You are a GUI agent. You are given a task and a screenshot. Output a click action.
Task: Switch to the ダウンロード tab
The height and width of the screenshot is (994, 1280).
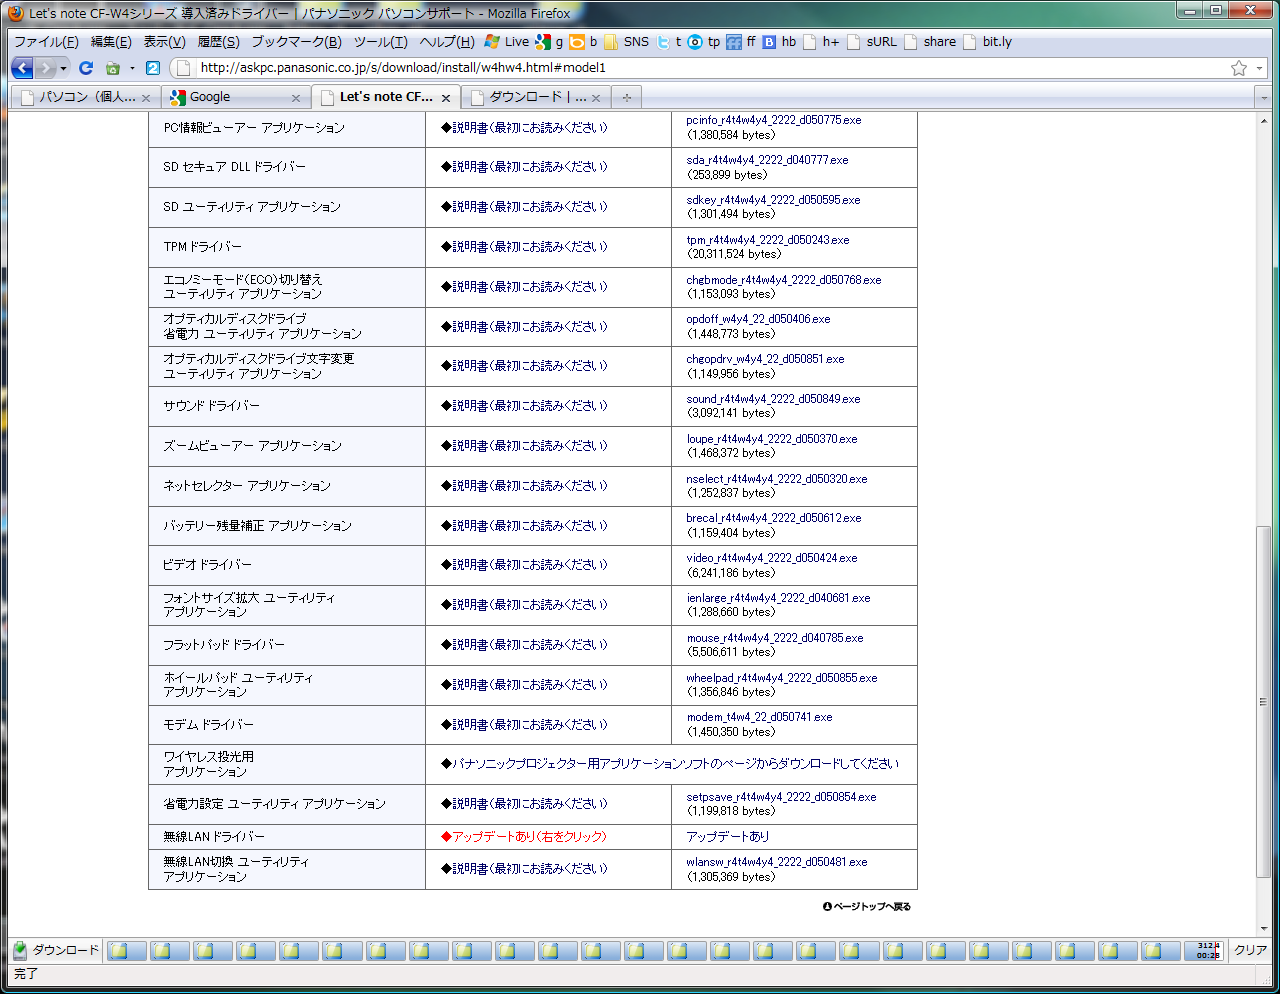tap(535, 97)
